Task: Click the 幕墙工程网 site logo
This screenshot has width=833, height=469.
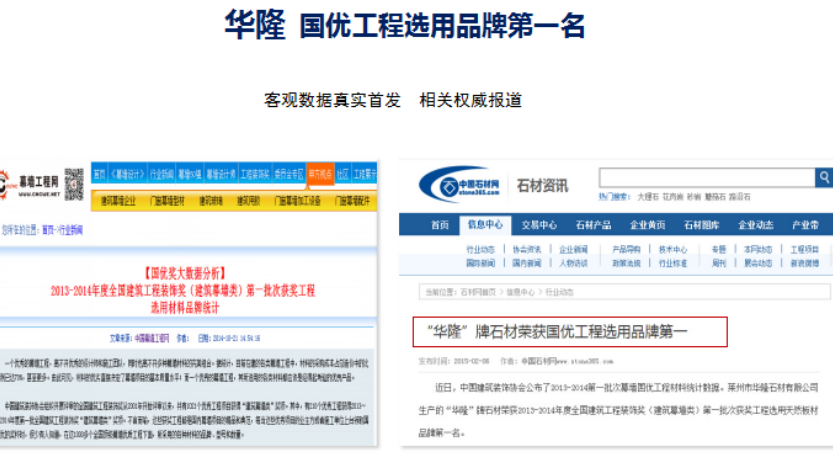Action: pyautogui.click(x=30, y=185)
